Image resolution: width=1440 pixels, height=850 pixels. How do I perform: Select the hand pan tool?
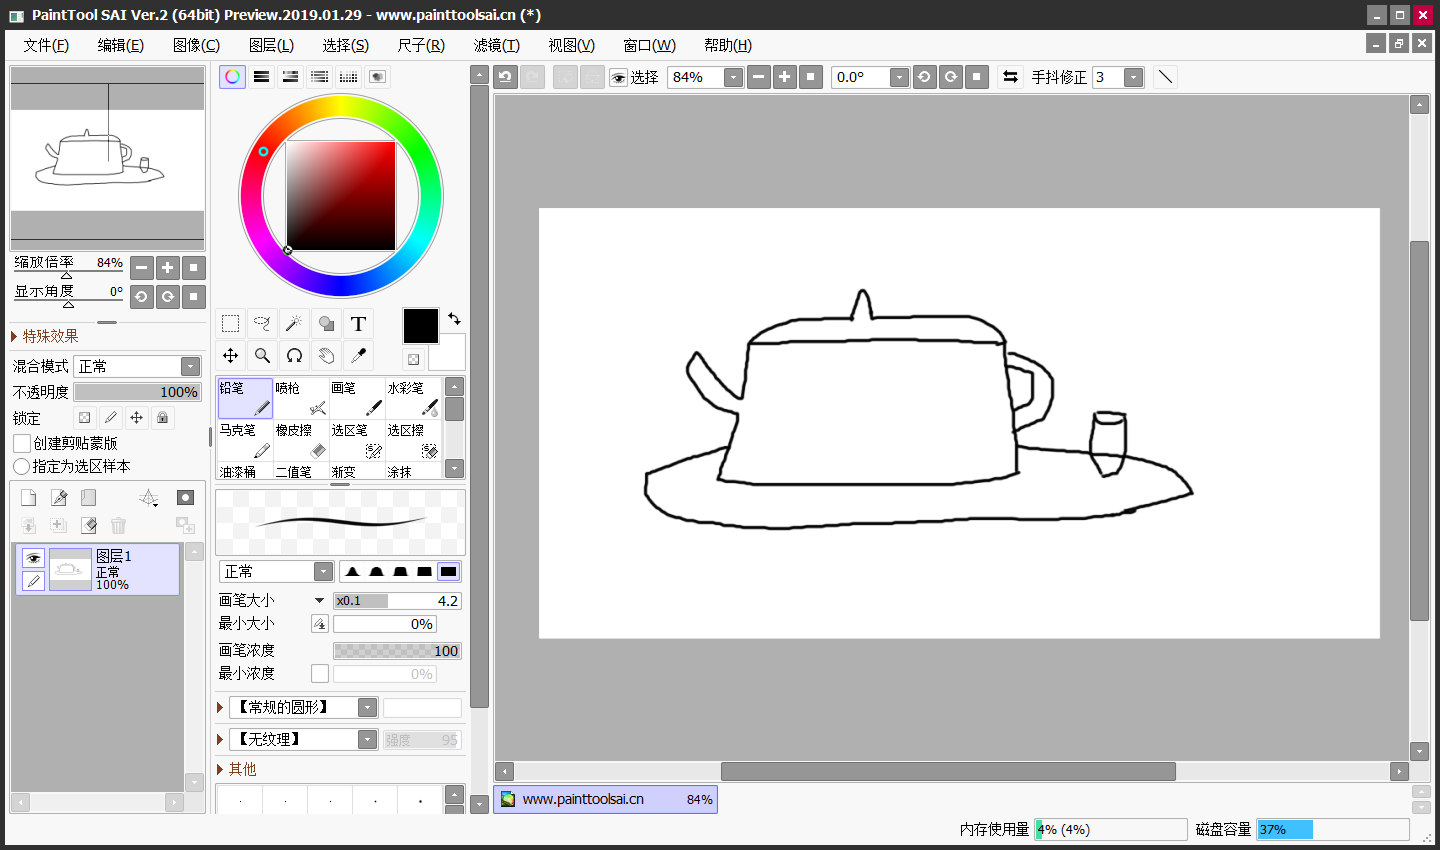pyautogui.click(x=326, y=355)
